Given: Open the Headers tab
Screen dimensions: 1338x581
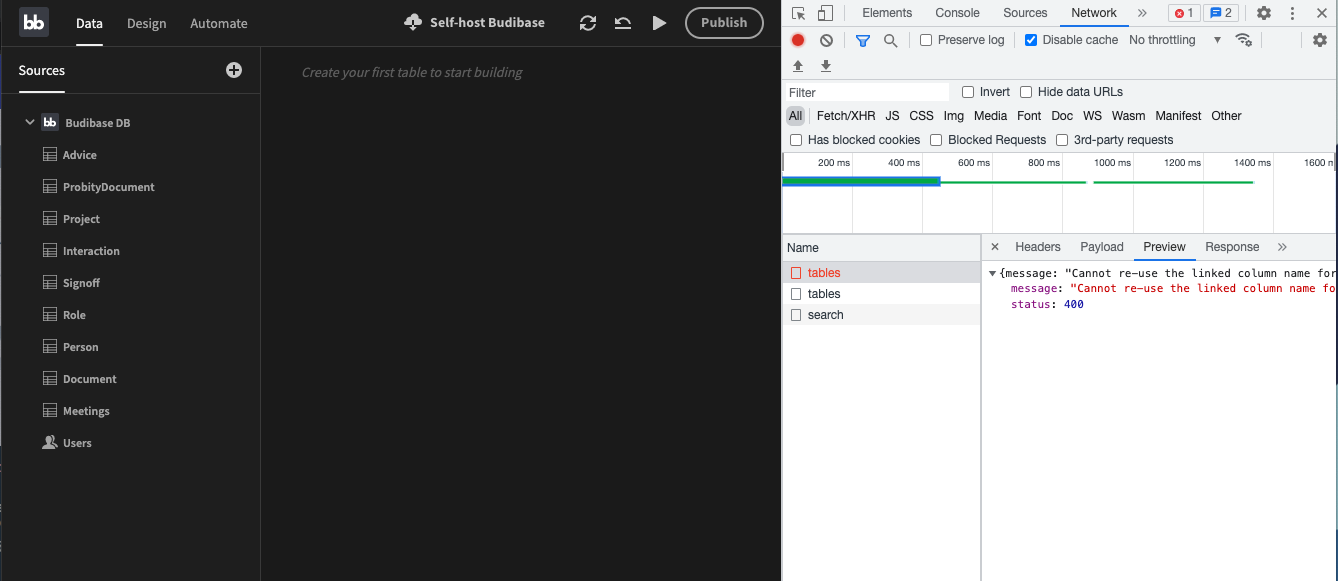Looking at the screenshot, I should pyautogui.click(x=1038, y=247).
